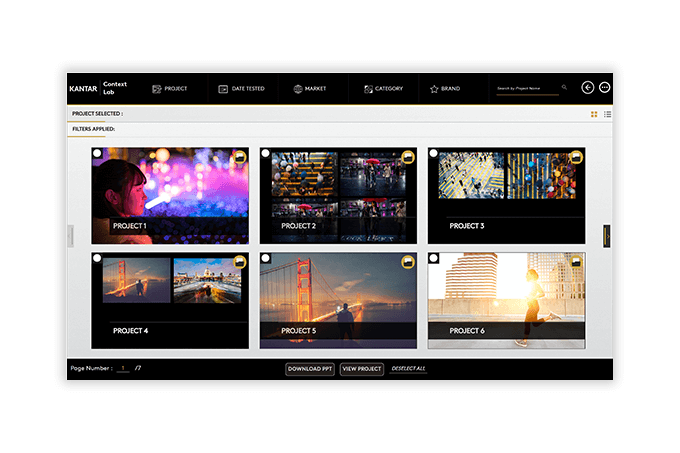Click the yellow folder icon on Project 1

pos(240,157)
